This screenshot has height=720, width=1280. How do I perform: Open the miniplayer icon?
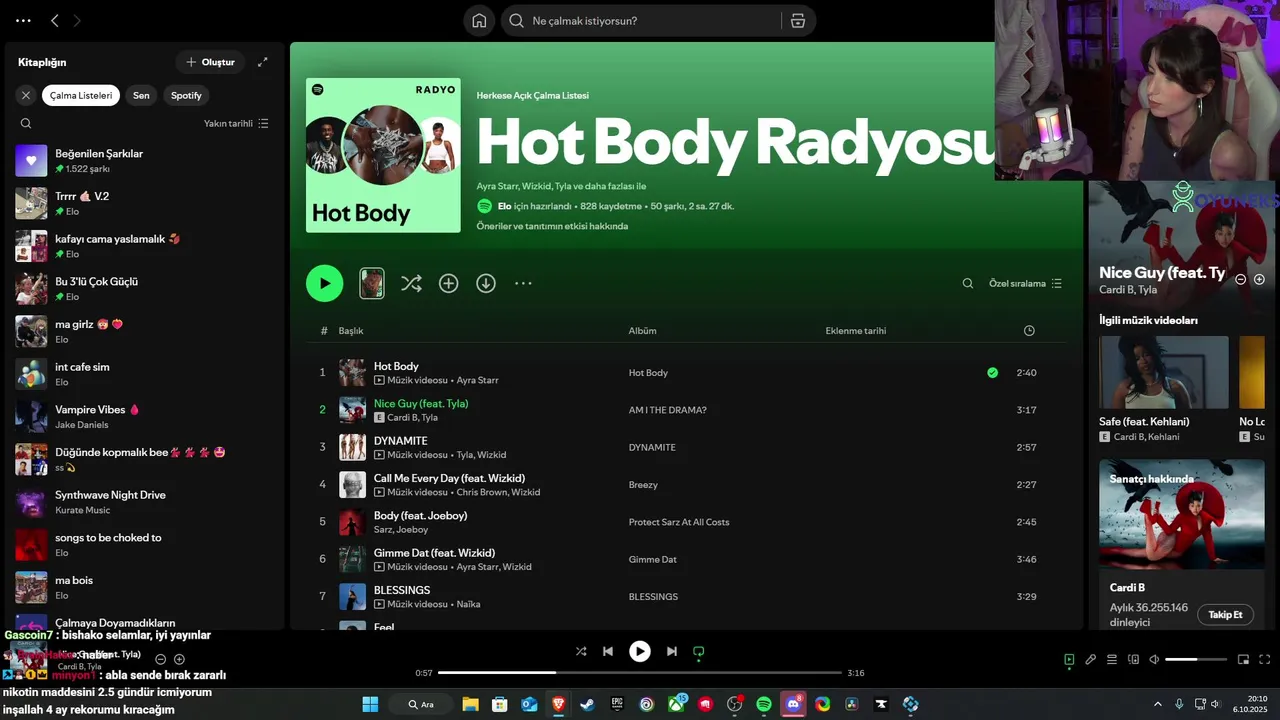(x=1244, y=659)
